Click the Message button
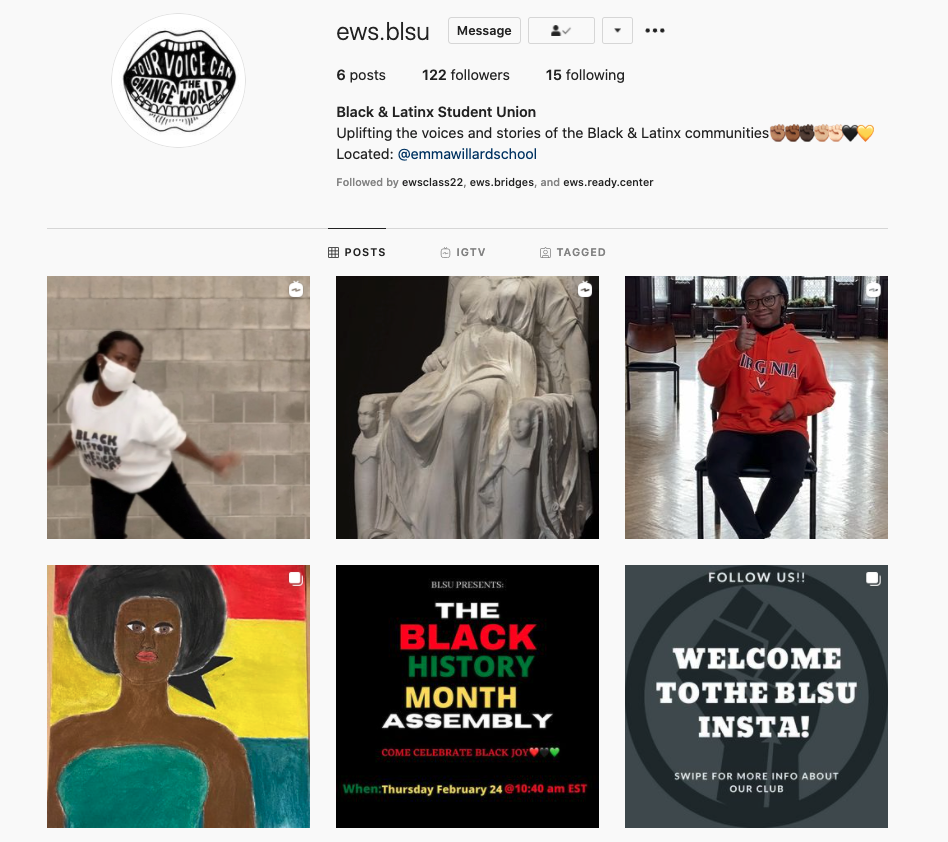The width and height of the screenshot is (948, 842). tap(484, 31)
